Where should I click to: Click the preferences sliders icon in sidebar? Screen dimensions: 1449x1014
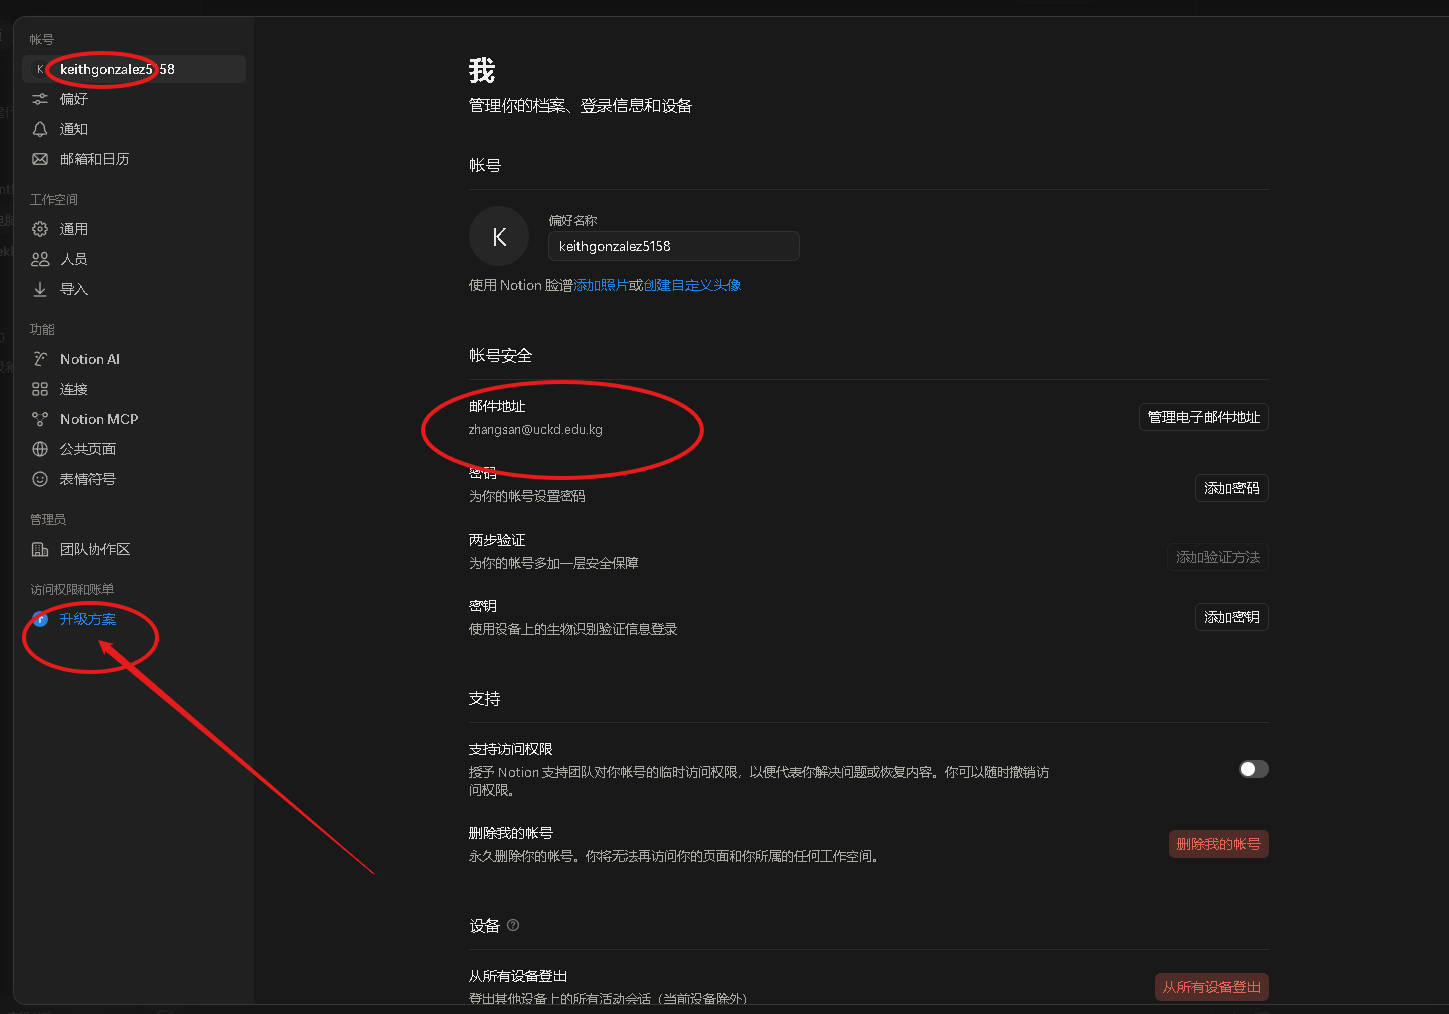(x=40, y=99)
